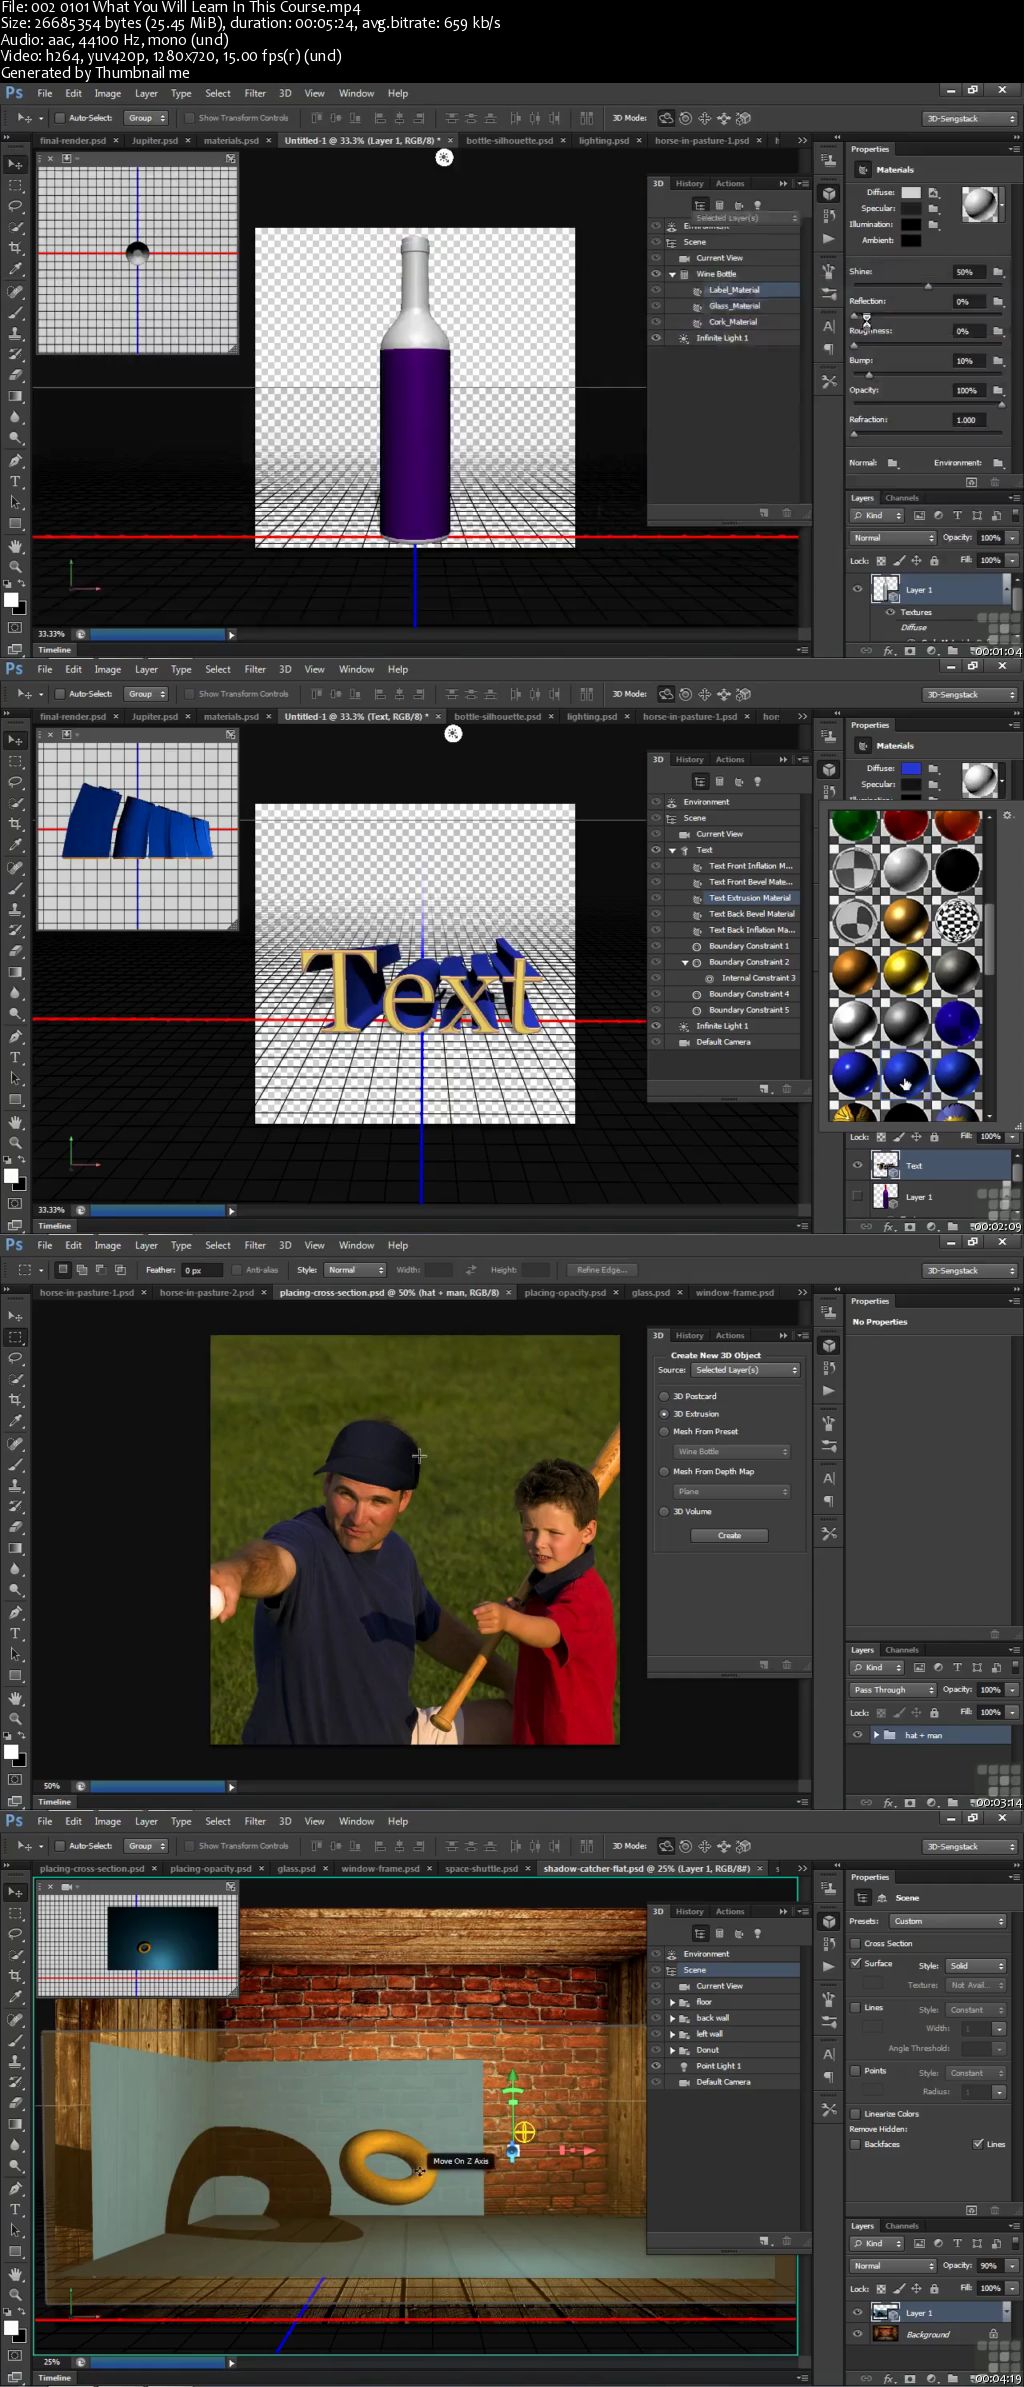Image resolution: width=1024 pixels, height=2387 pixels.
Task: Expand the 'hat + man' layer group
Action: (x=876, y=1735)
